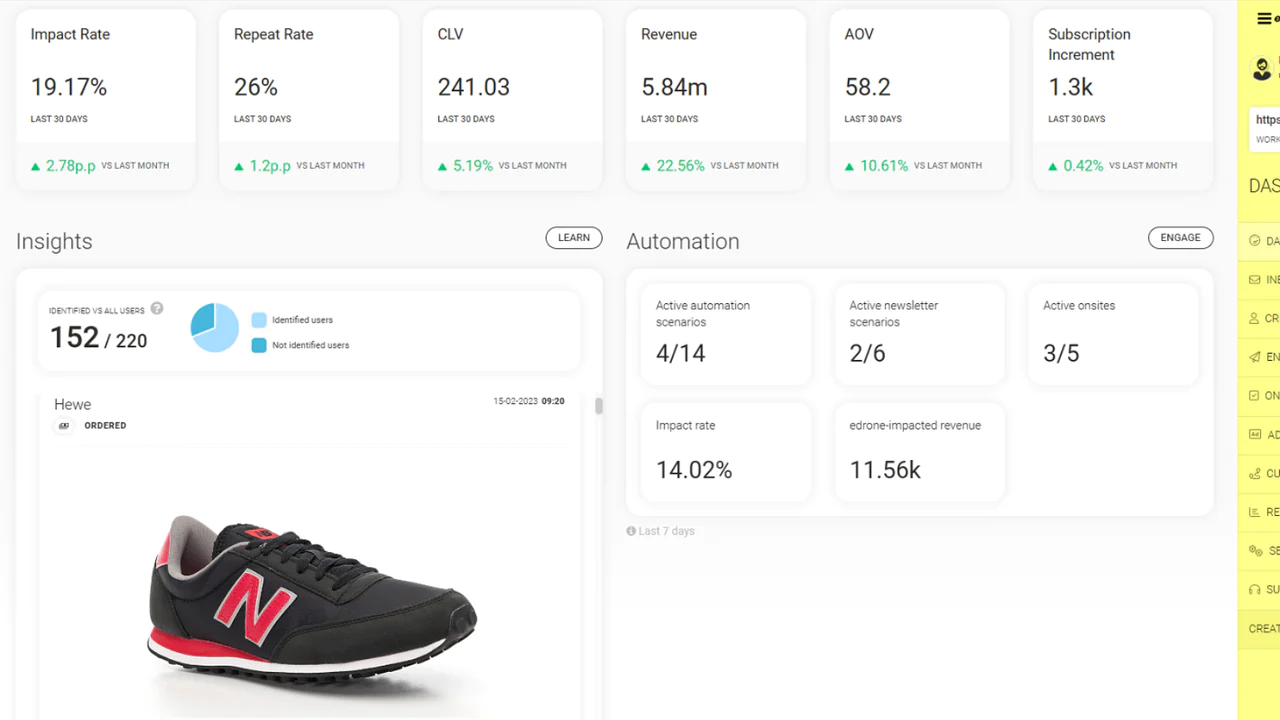
Task: Click the info icon next to Last 7 days
Action: pos(631,531)
